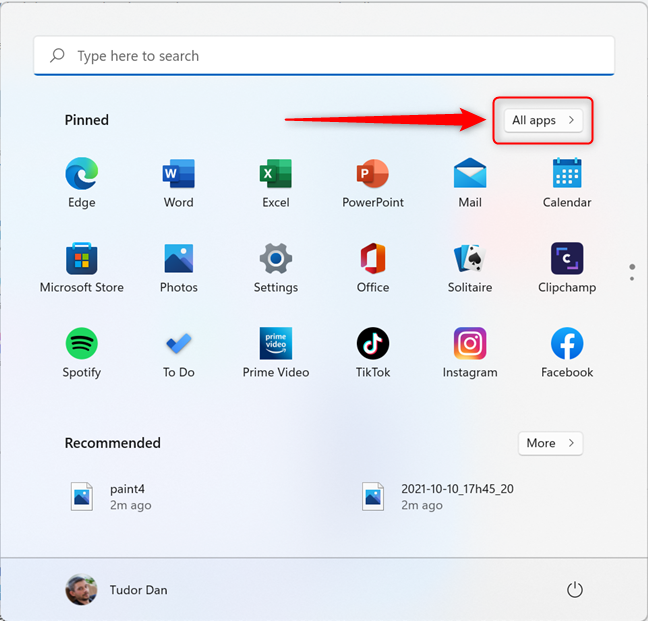Open Settings with the gear icon
This screenshot has width=648, height=621.
pos(276,268)
